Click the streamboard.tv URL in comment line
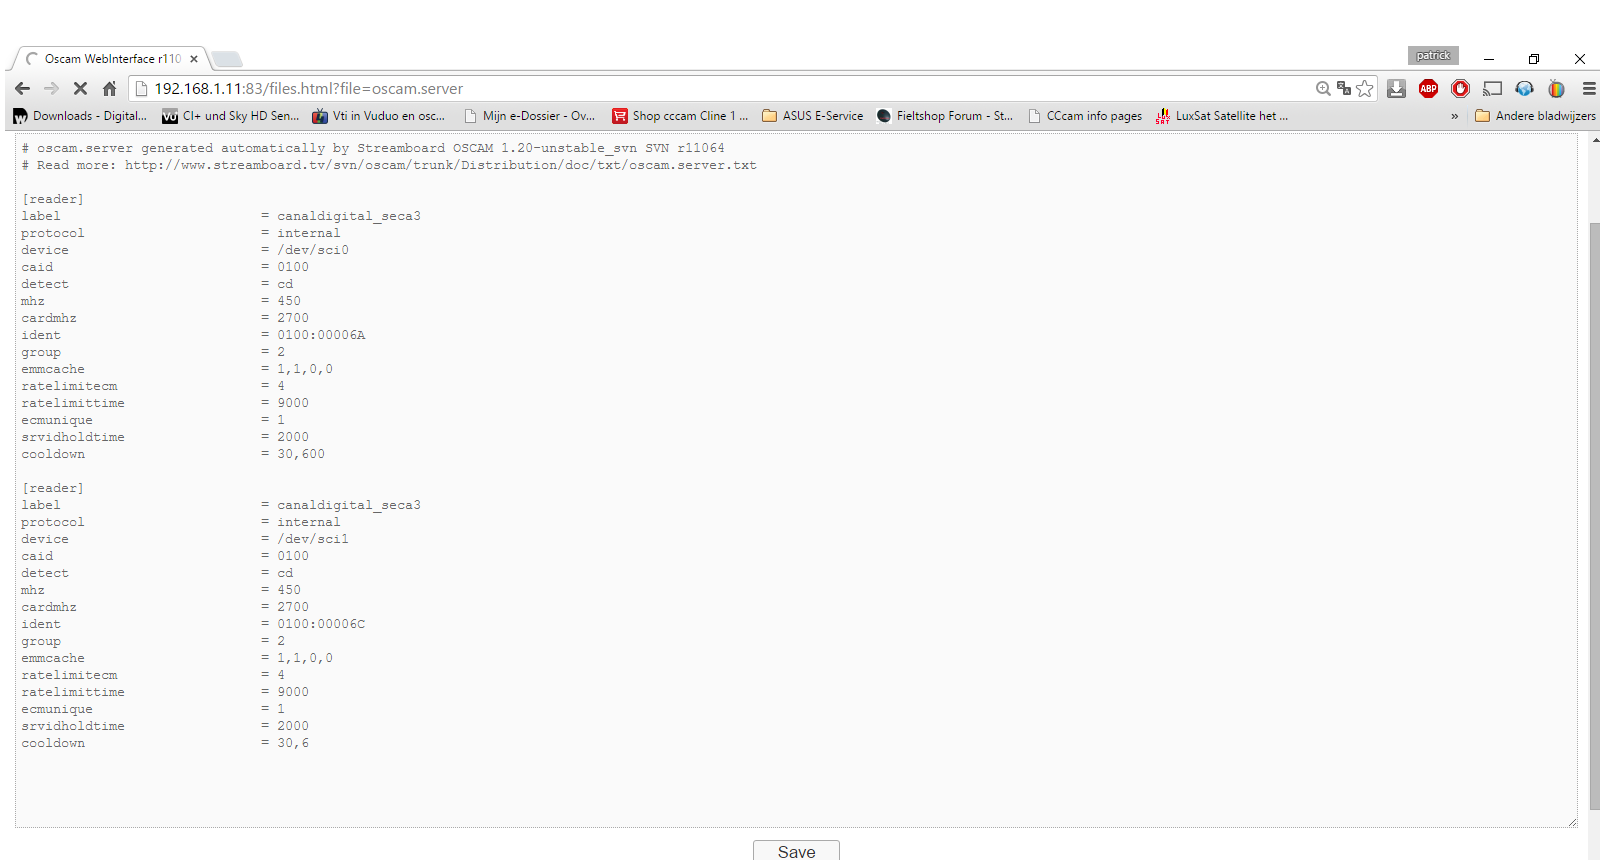 coord(441,165)
